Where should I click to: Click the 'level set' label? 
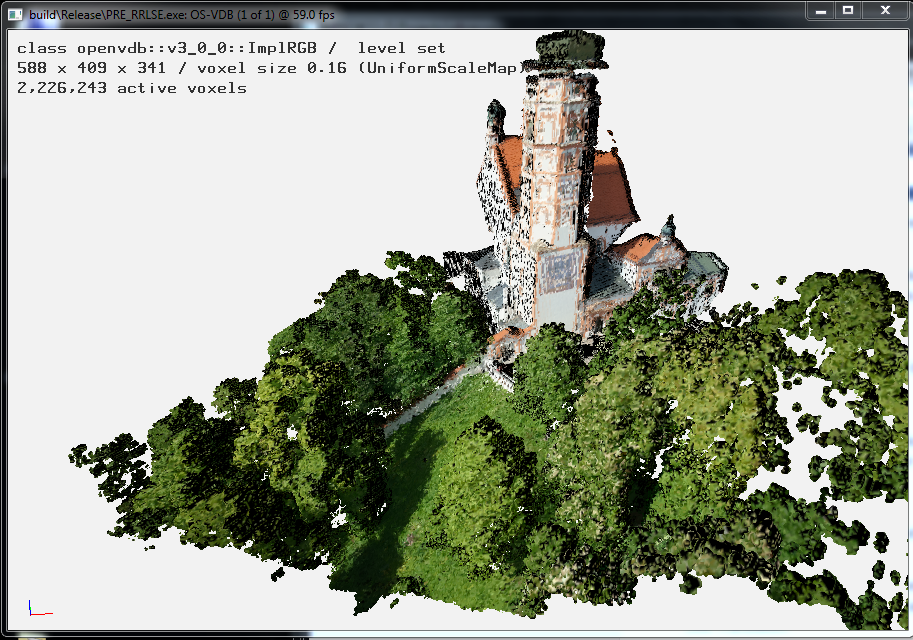coord(401,48)
